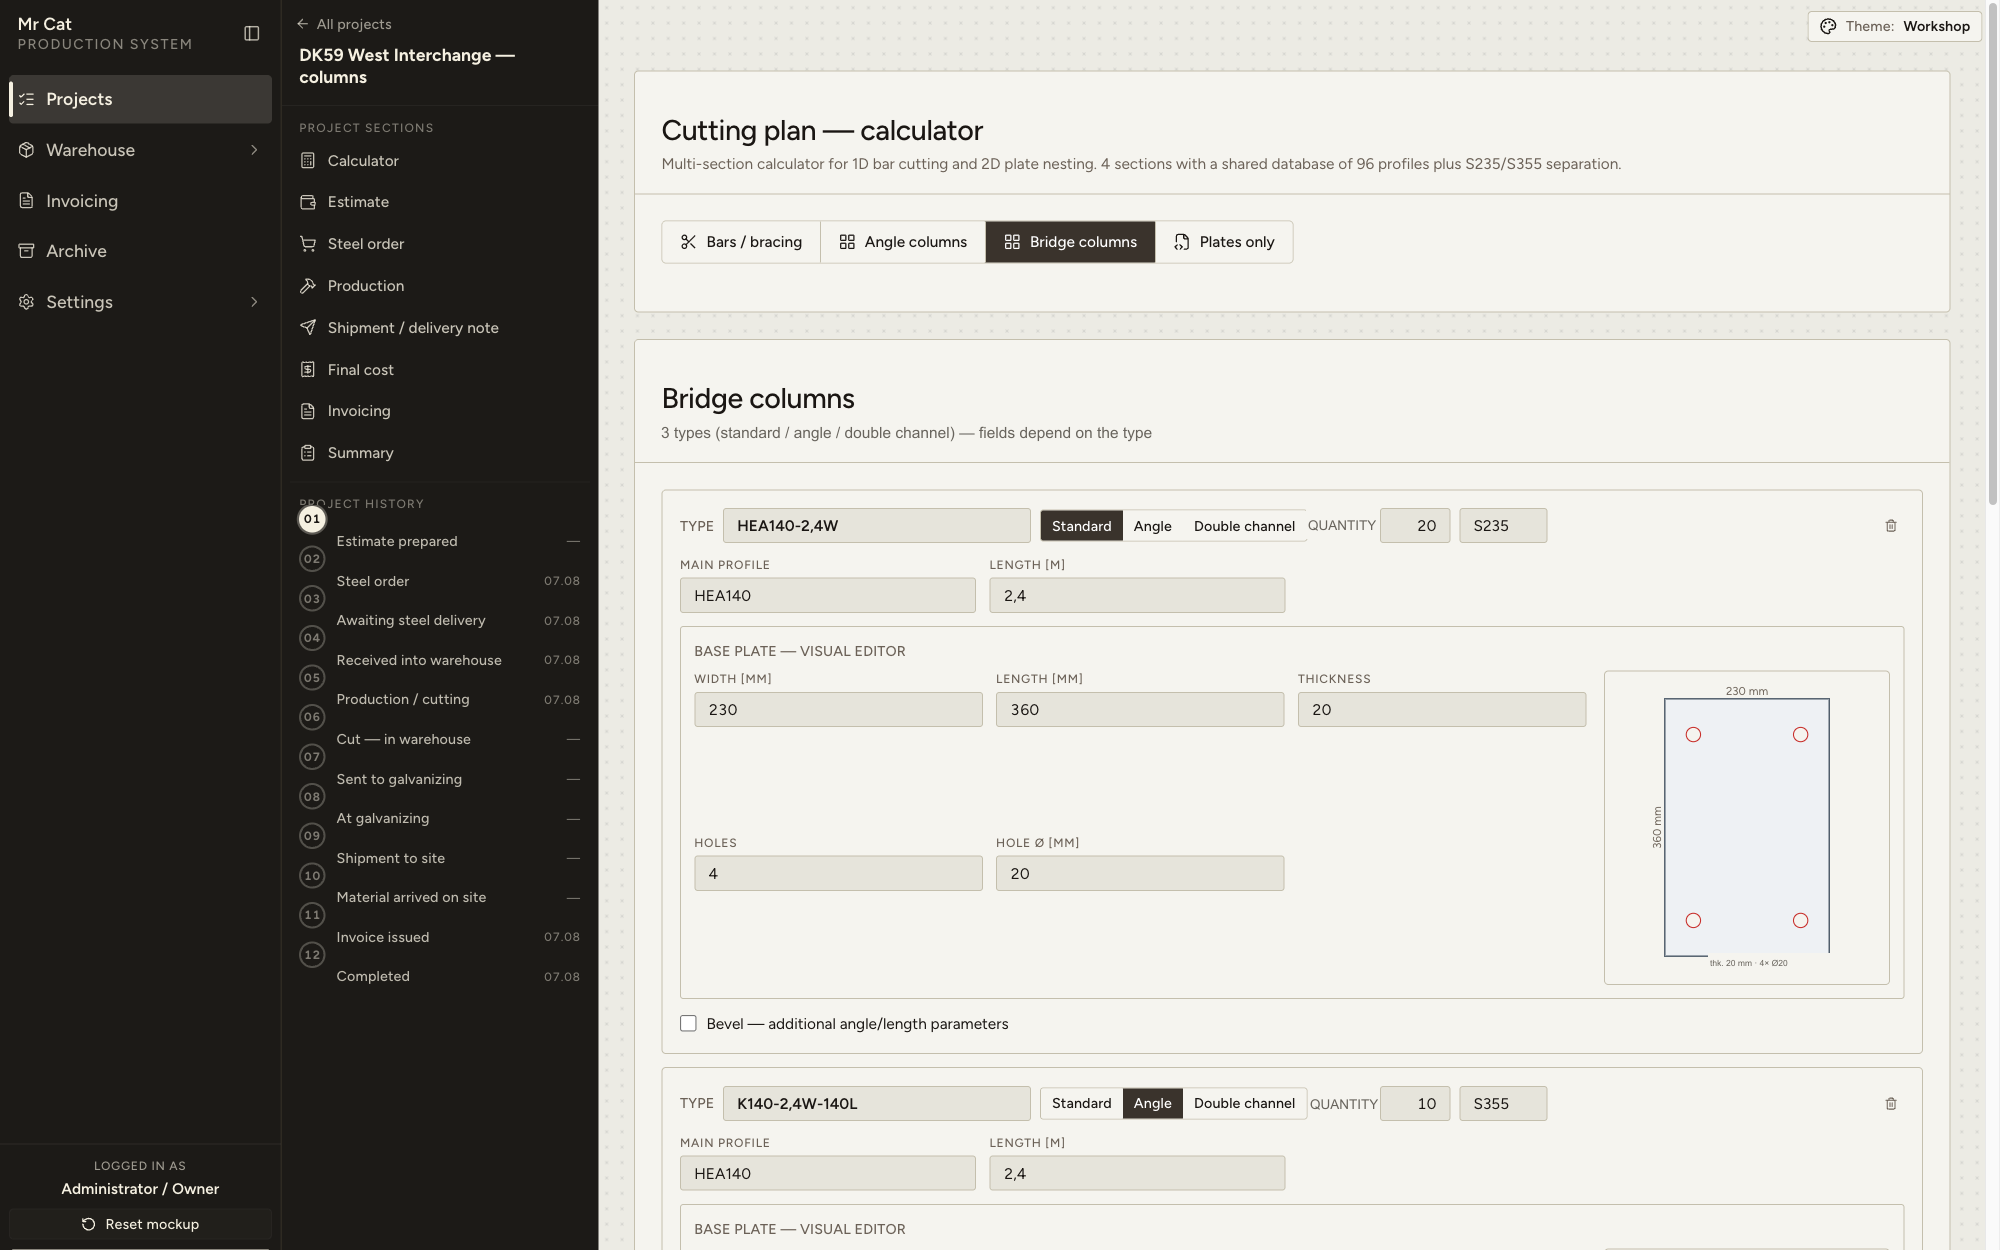The height and width of the screenshot is (1250, 2000).
Task: Switch to the Plates only tab
Action: click(x=1224, y=242)
